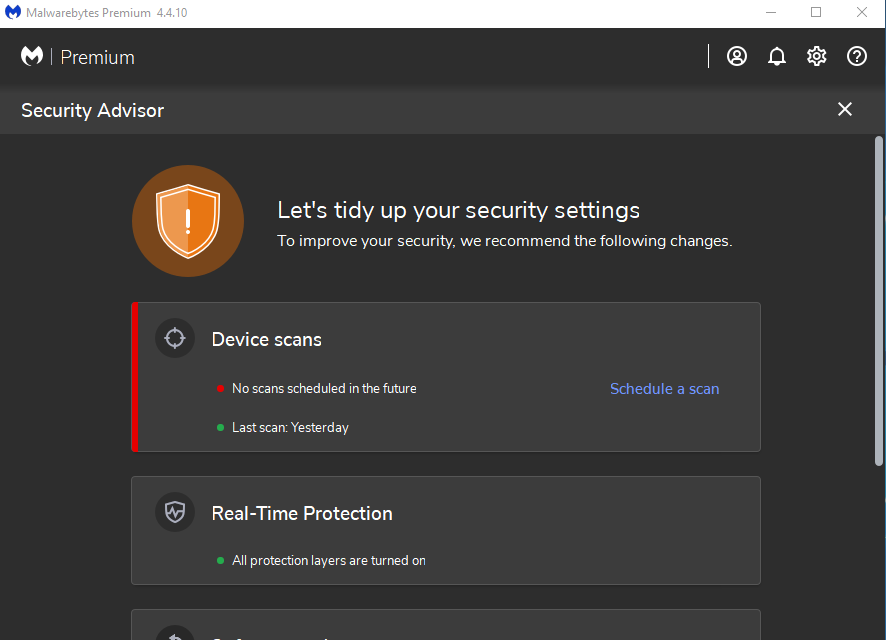Close the Security Advisor panel
Image resolution: width=886 pixels, height=640 pixels.
click(845, 109)
